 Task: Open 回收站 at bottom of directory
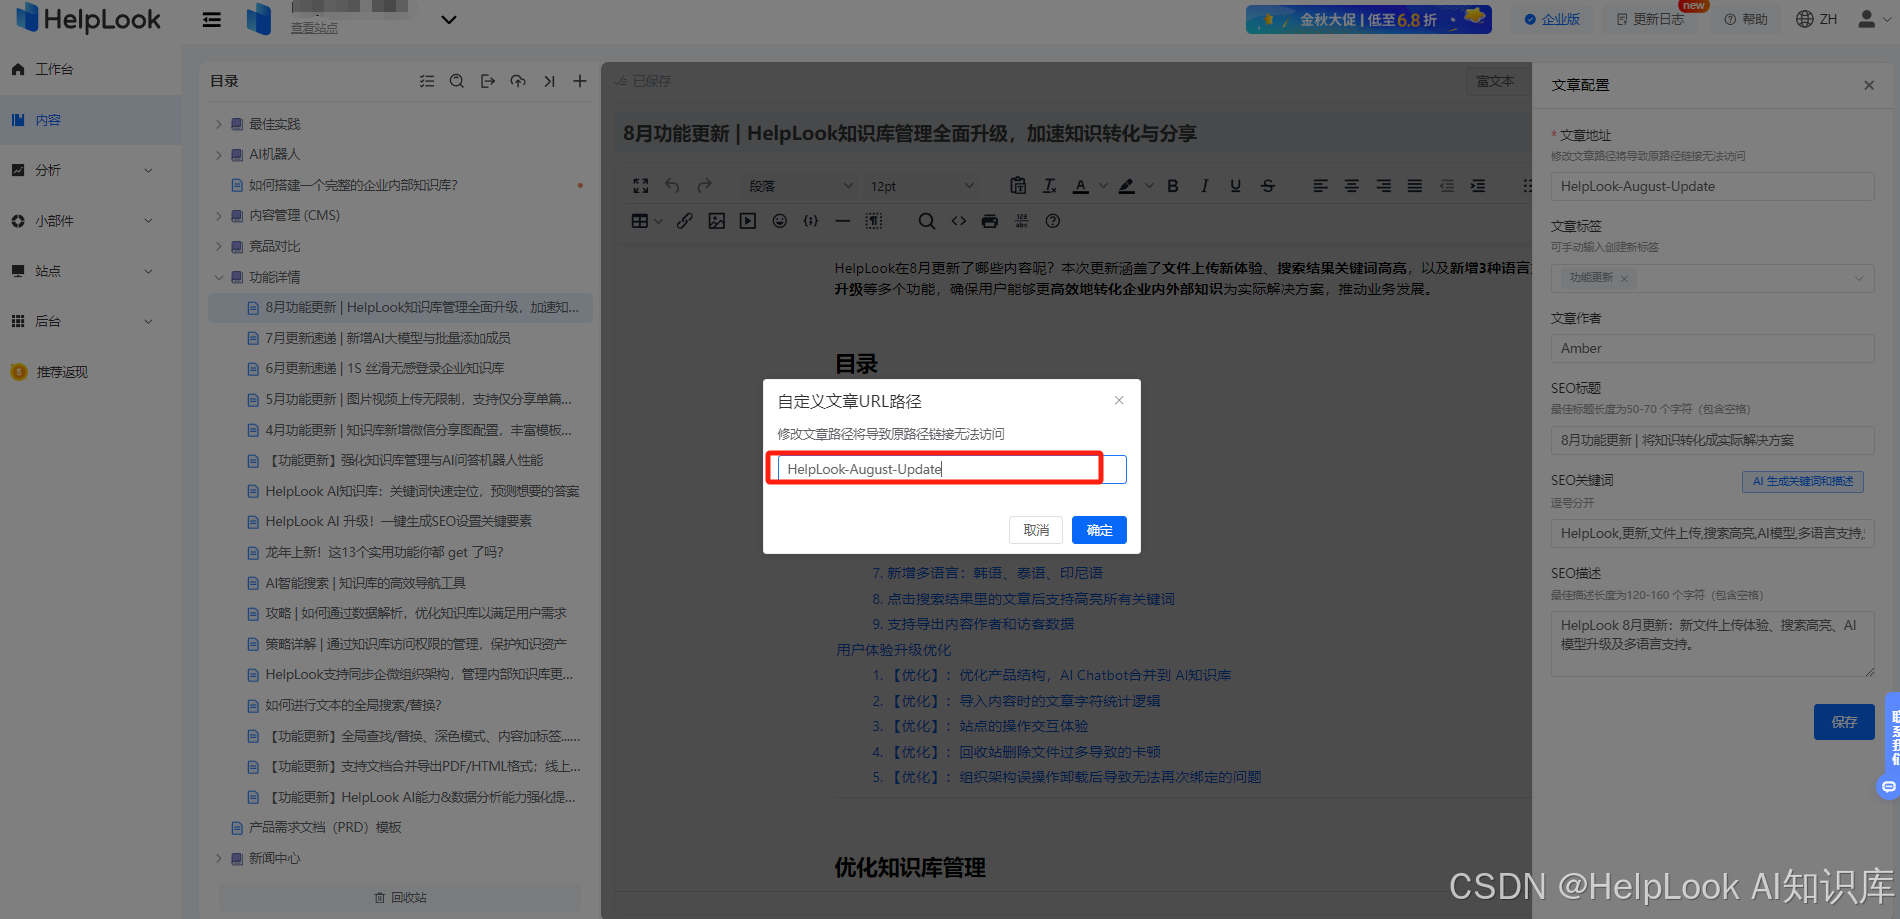400,897
